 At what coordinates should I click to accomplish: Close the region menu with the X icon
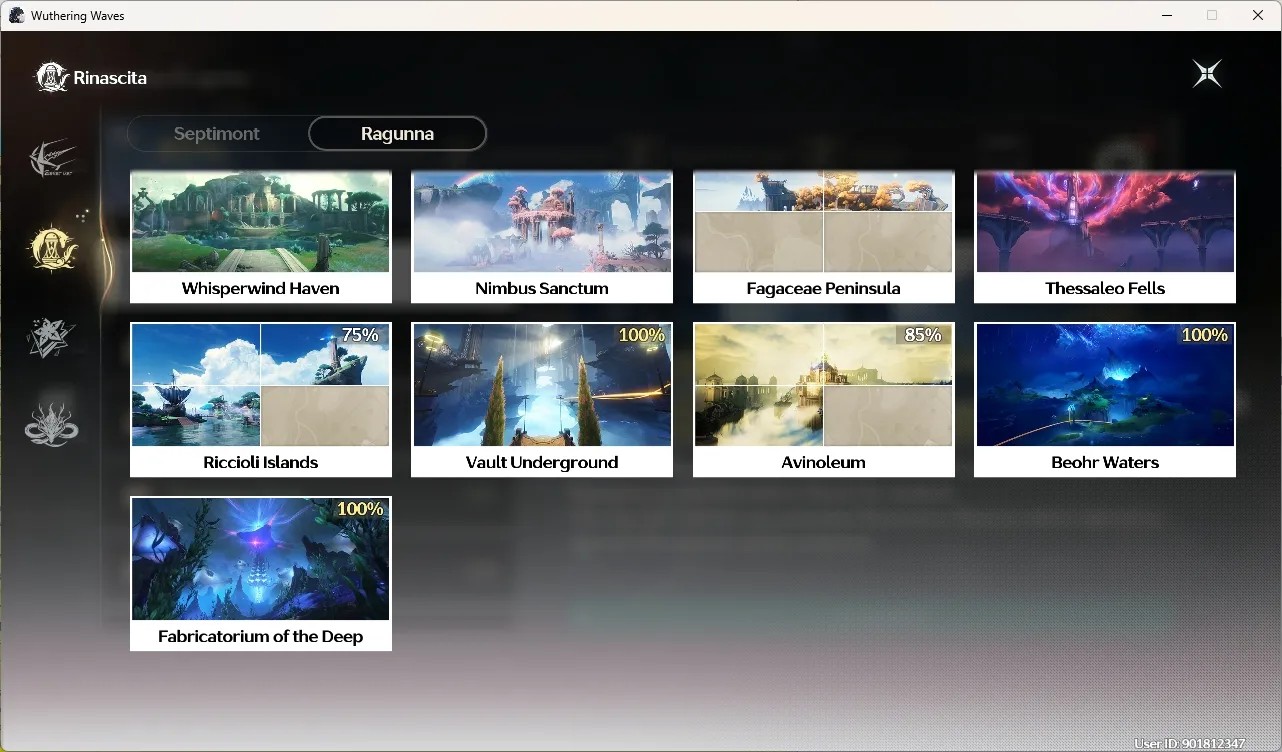[x=1207, y=74]
